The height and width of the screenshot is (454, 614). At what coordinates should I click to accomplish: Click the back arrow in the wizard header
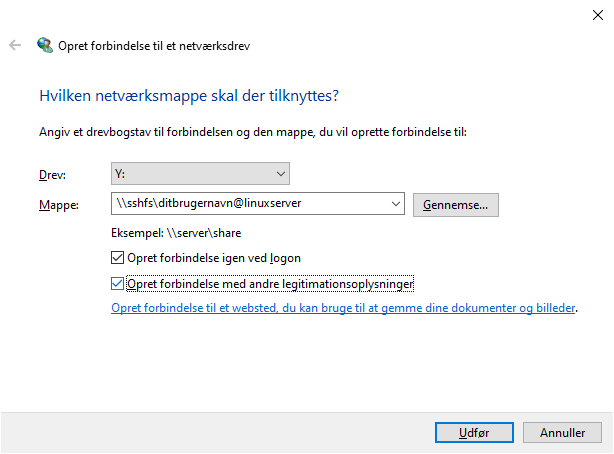pyautogui.click(x=15, y=45)
